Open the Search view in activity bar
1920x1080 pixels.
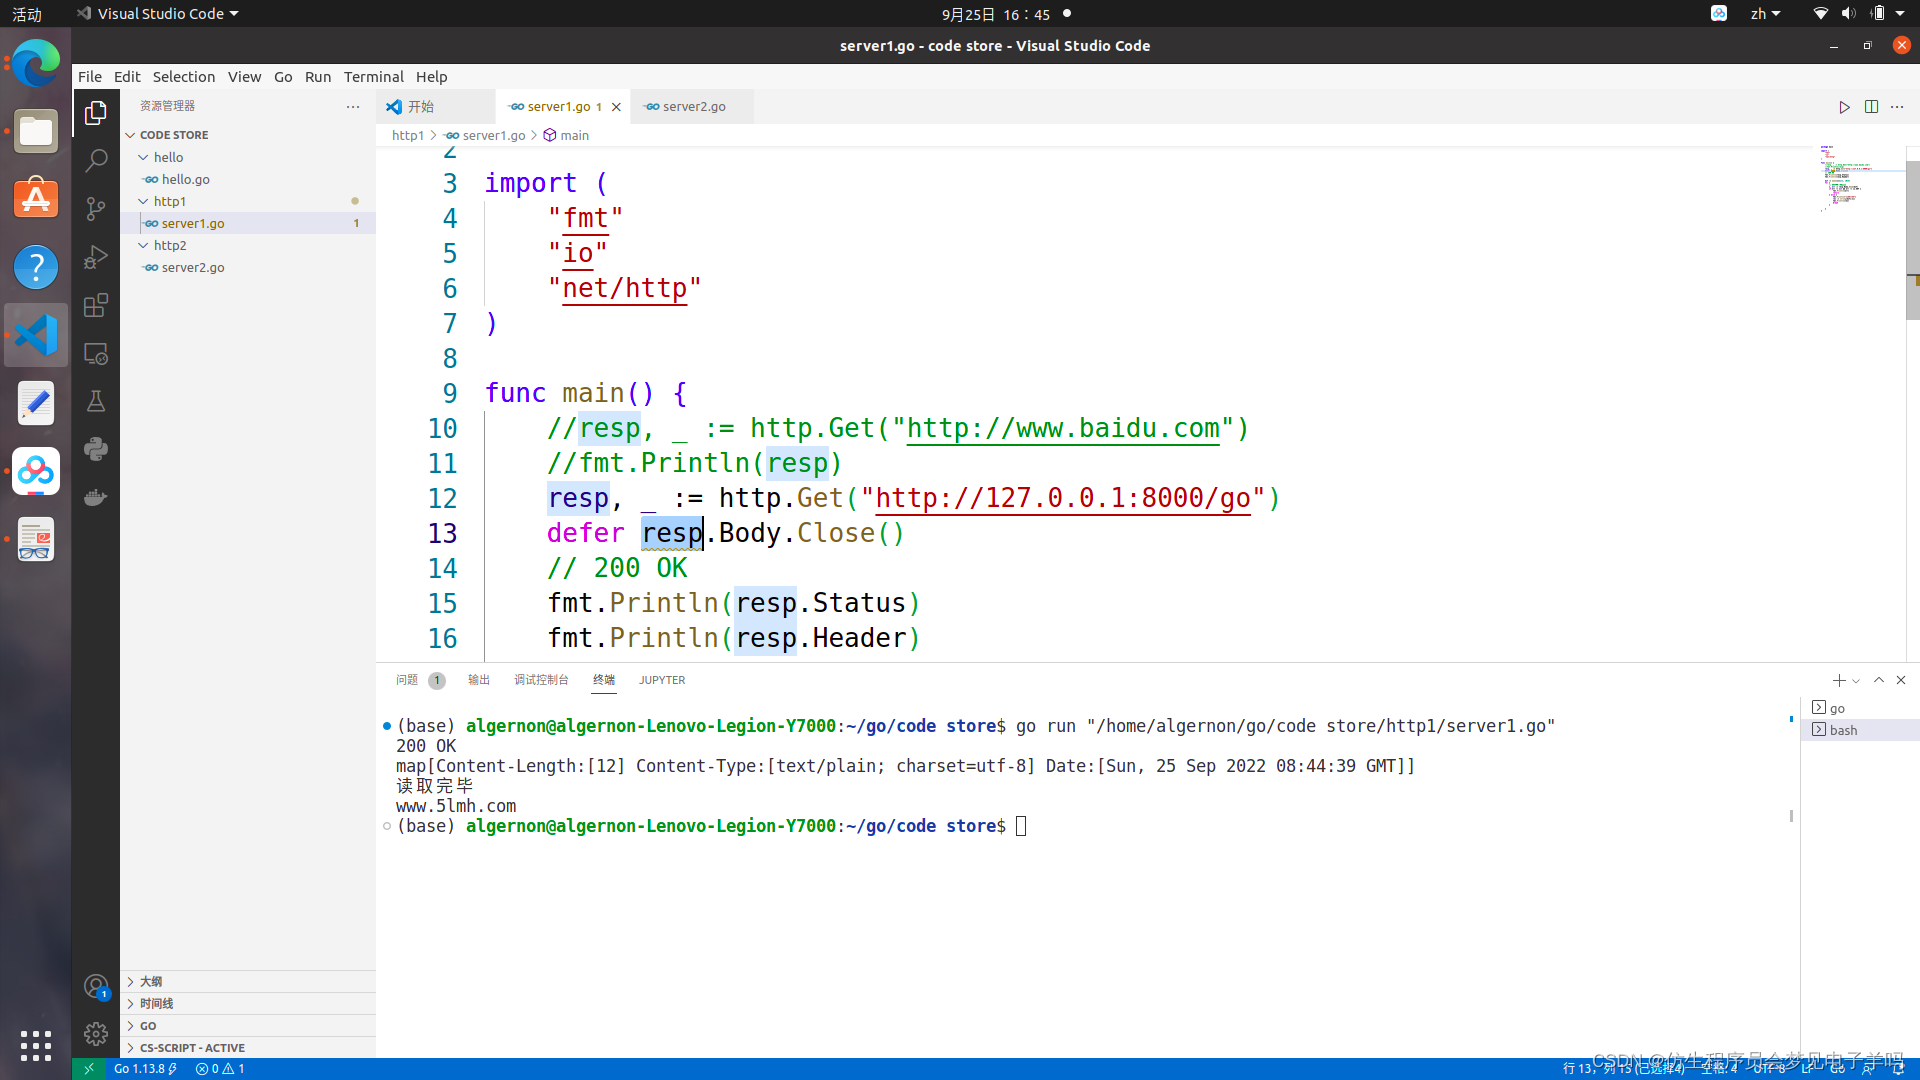(96, 160)
